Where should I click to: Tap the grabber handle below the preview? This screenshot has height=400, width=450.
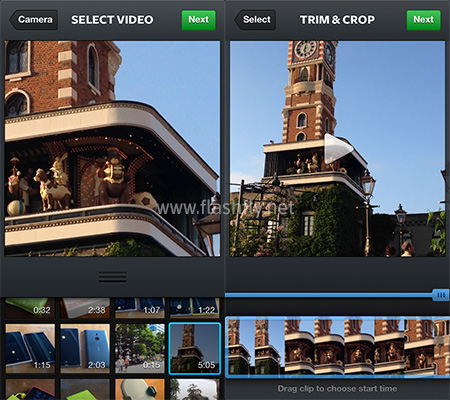[x=112, y=277]
